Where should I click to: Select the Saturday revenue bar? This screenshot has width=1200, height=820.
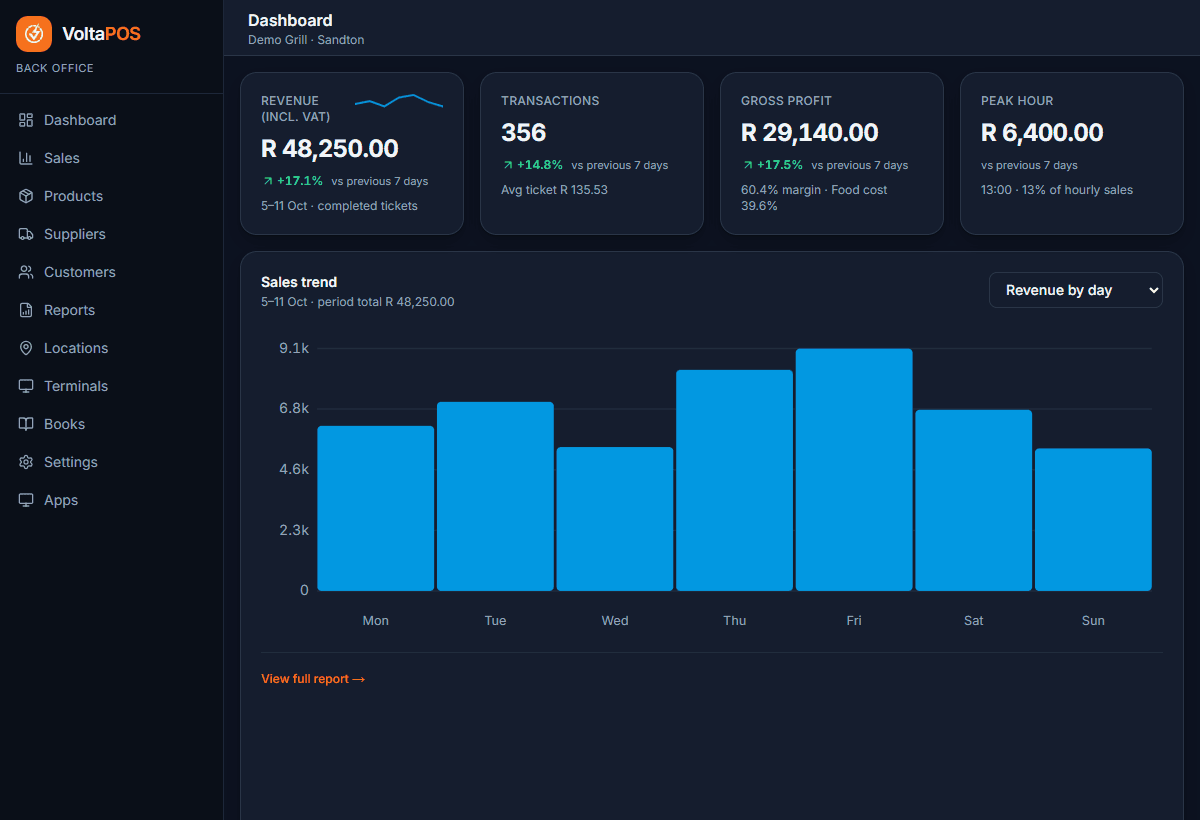(973, 500)
